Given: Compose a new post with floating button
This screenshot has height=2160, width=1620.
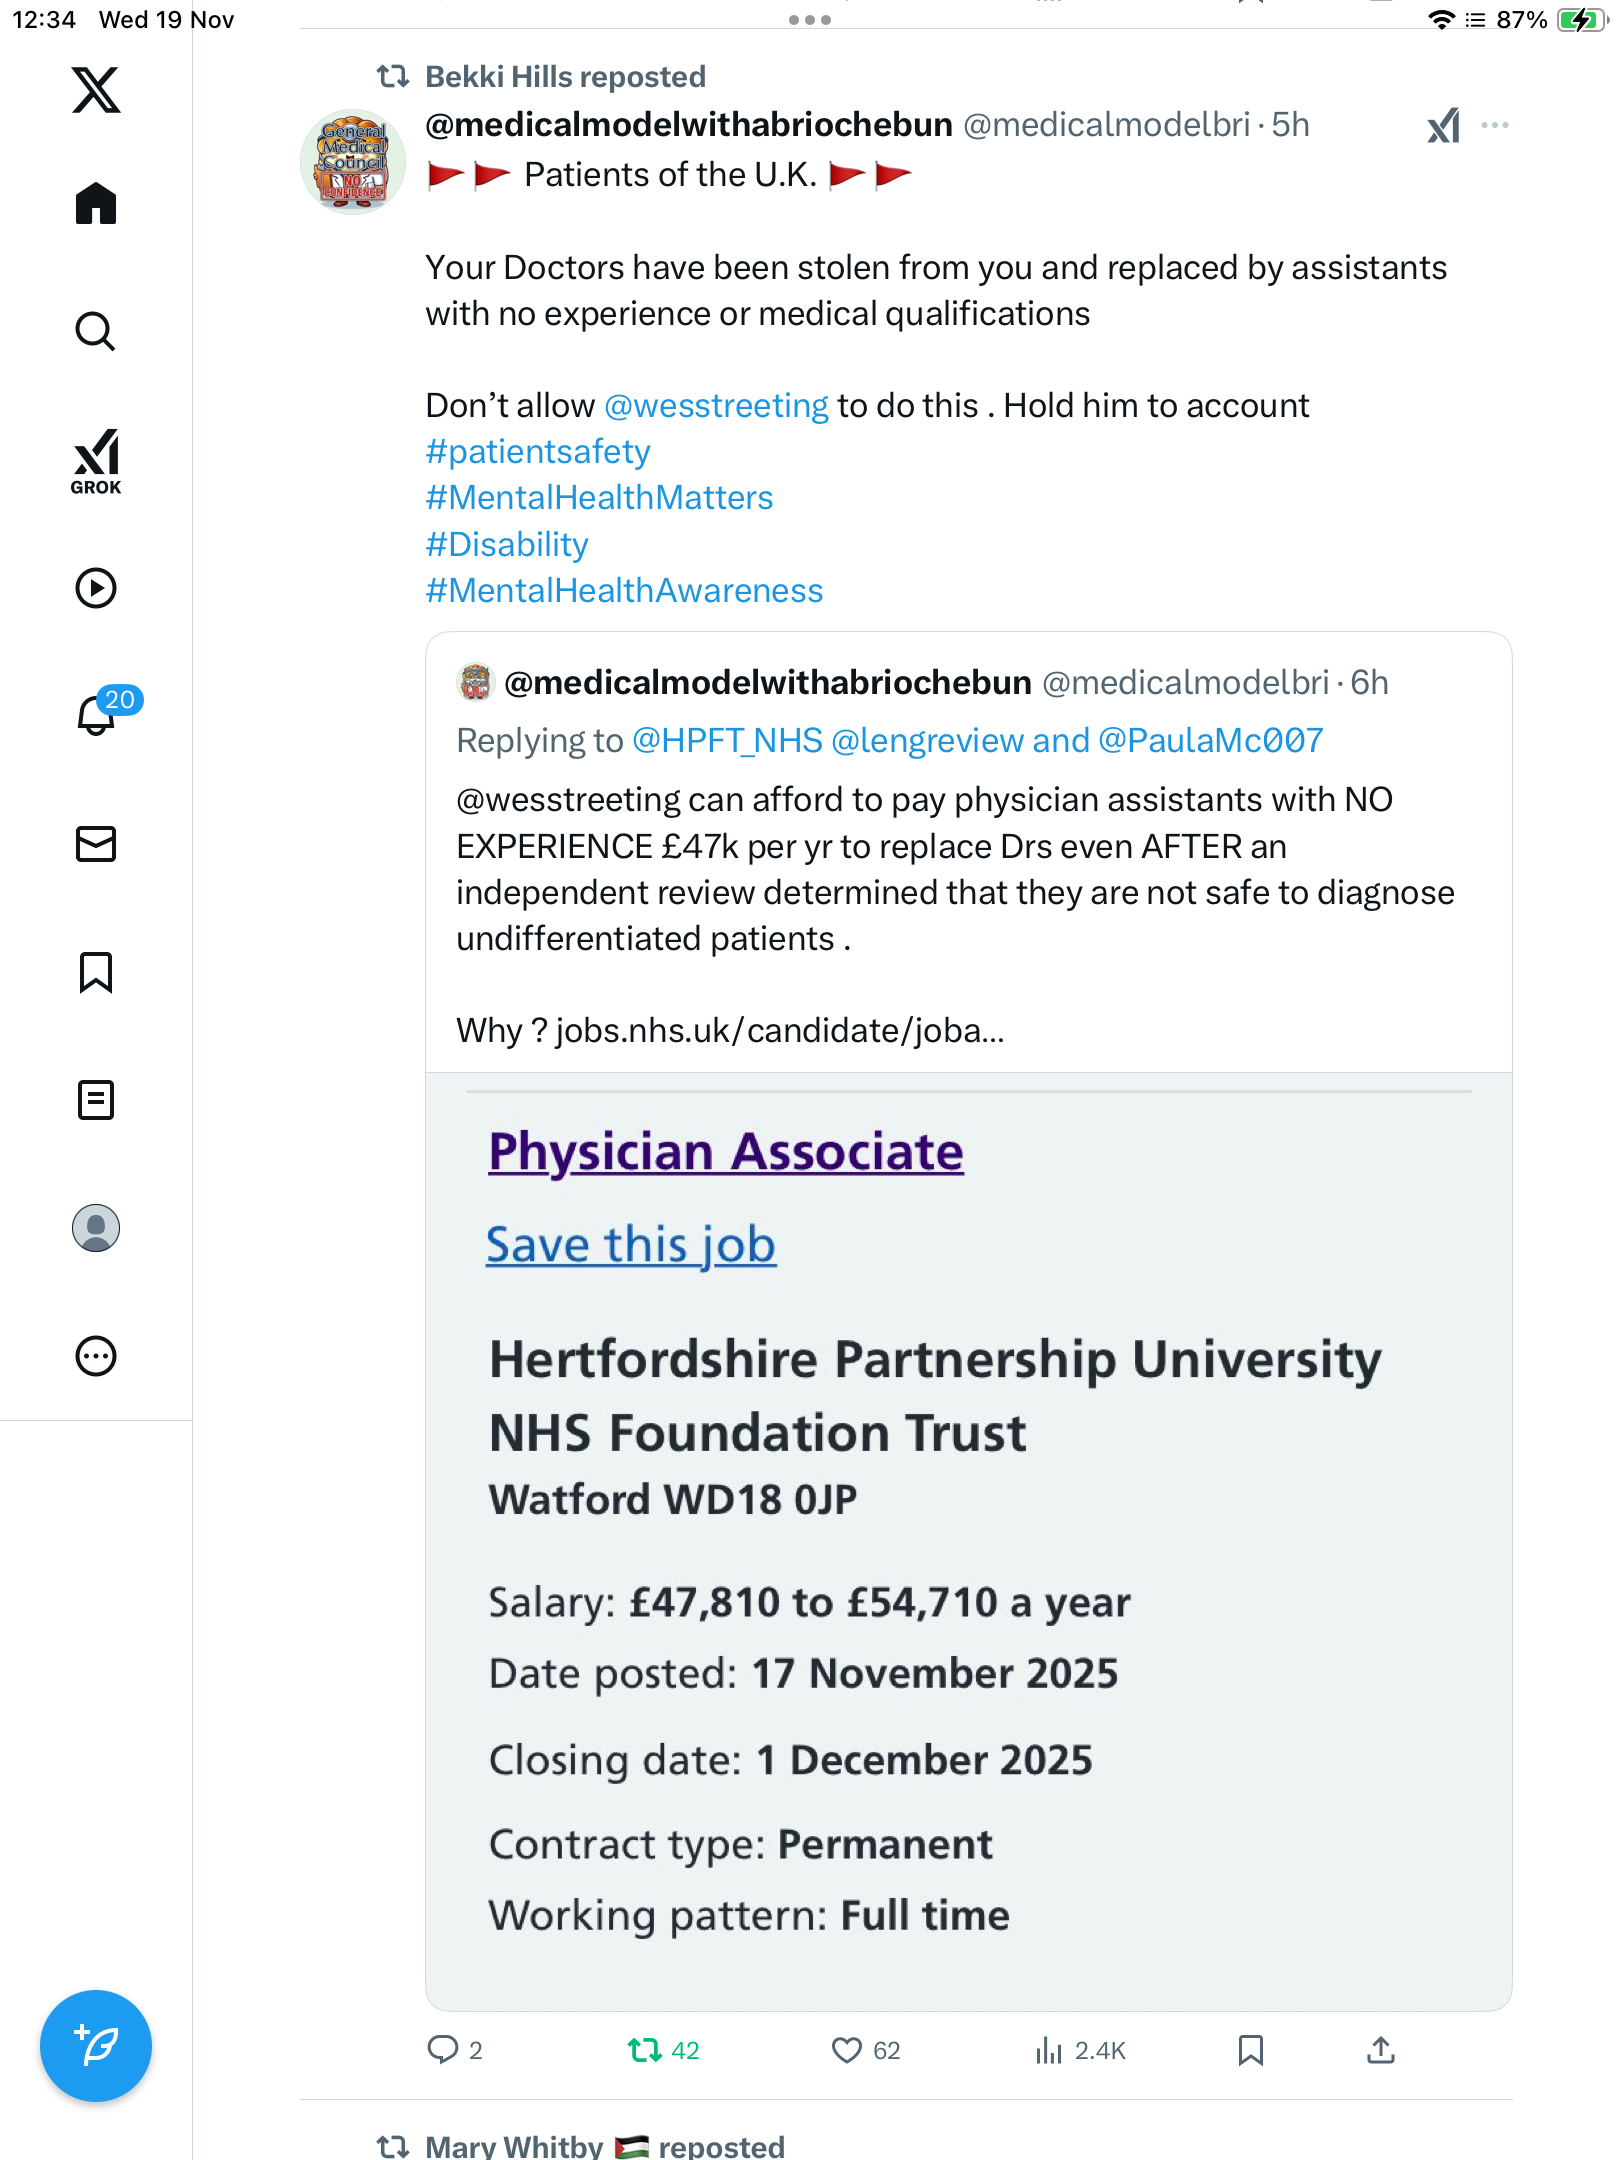Looking at the screenshot, I should pyautogui.click(x=96, y=2046).
